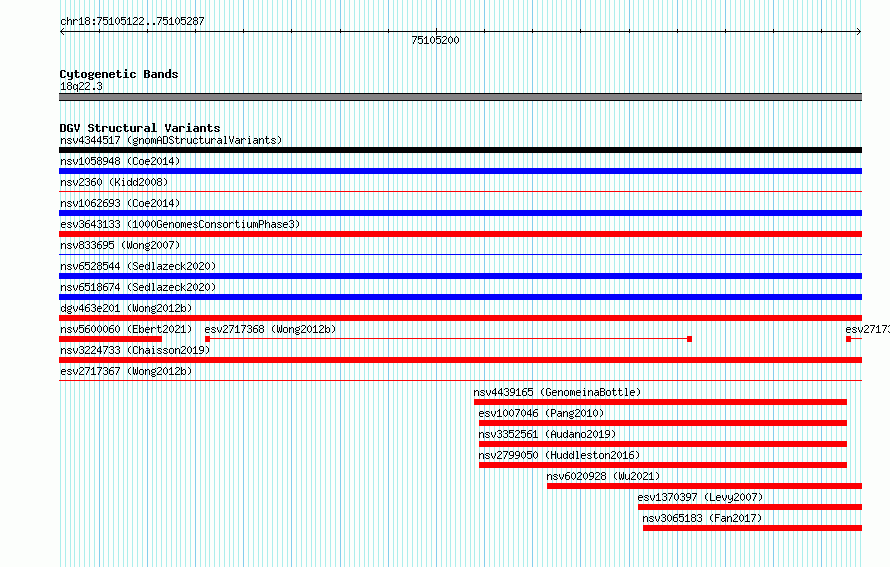890x567 pixels.
Task: Select the blue nsv6528544 variant bar
Action: (x=460, y=276)
